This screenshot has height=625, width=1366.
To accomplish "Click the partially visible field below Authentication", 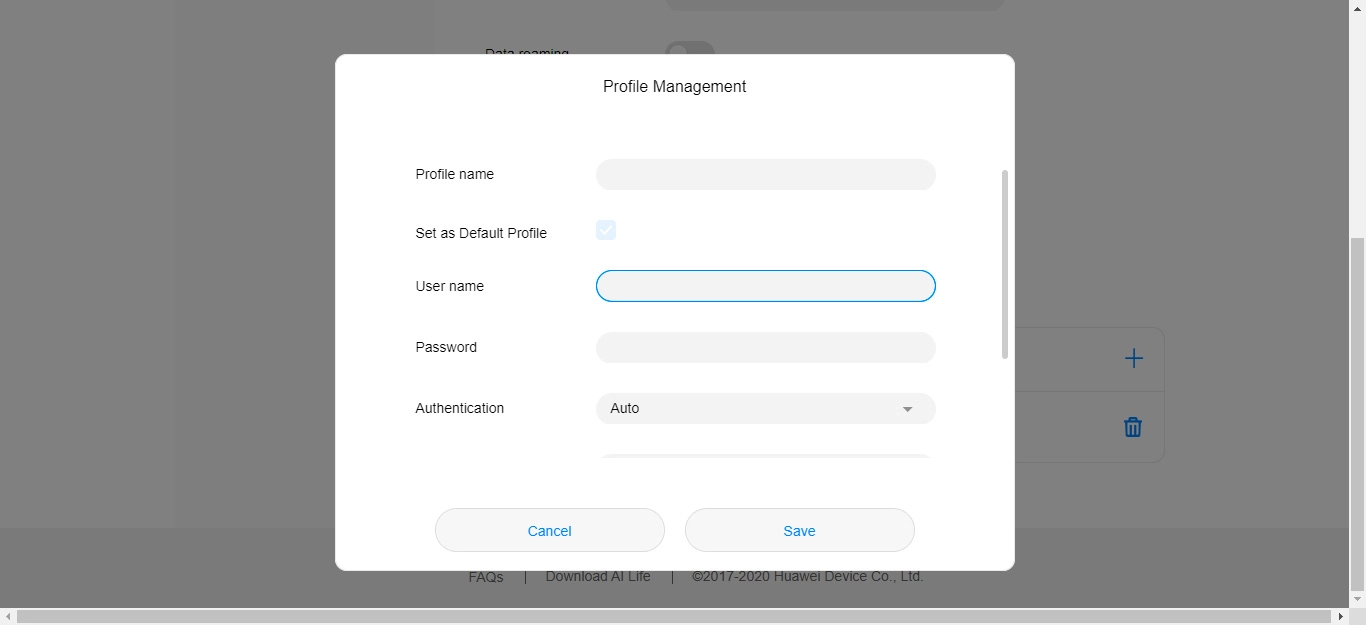I will click(x=765, y=457).
